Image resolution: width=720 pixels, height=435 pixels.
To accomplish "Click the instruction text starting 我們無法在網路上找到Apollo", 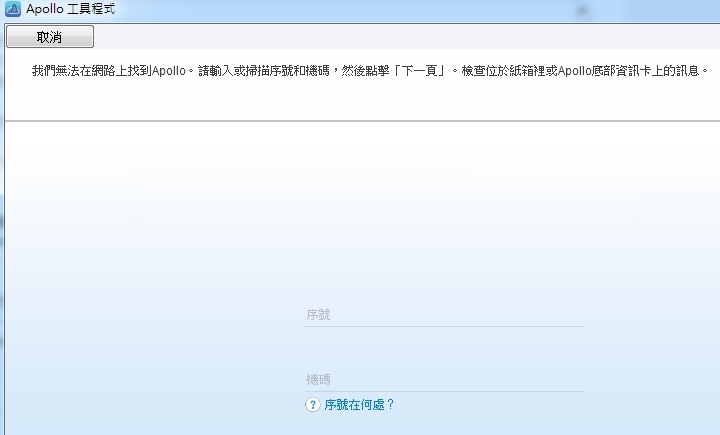I will [x=370, y=71].
